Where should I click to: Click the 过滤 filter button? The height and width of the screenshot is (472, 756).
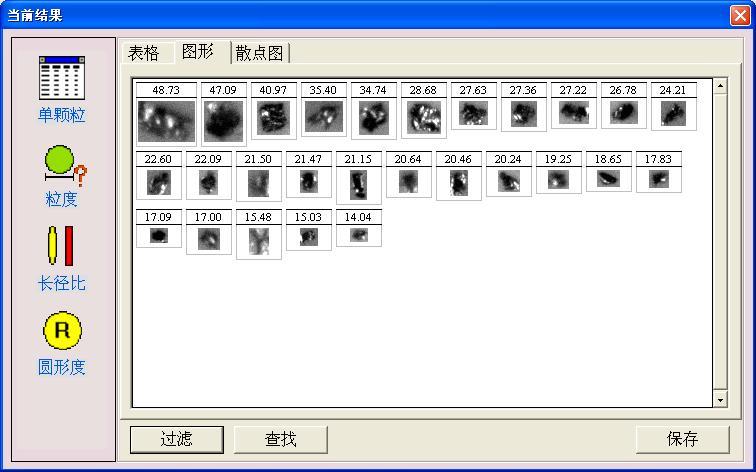[176, 439]
